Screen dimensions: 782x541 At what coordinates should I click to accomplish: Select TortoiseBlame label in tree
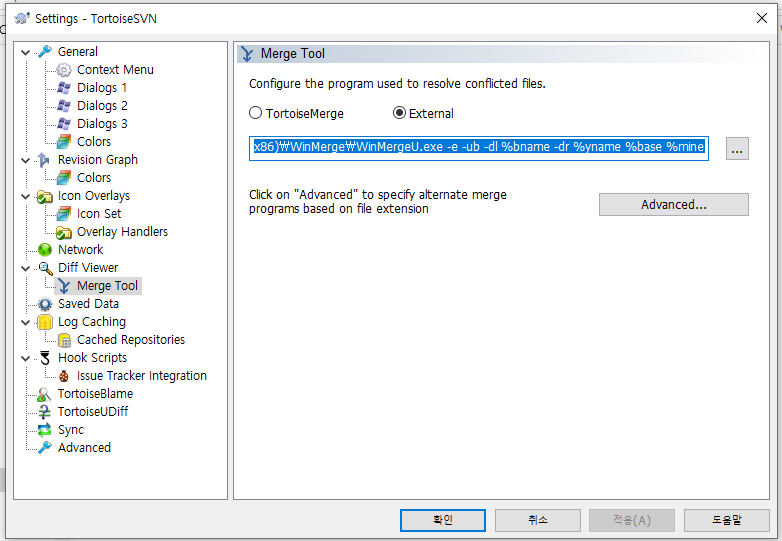[x=95, y=394]
